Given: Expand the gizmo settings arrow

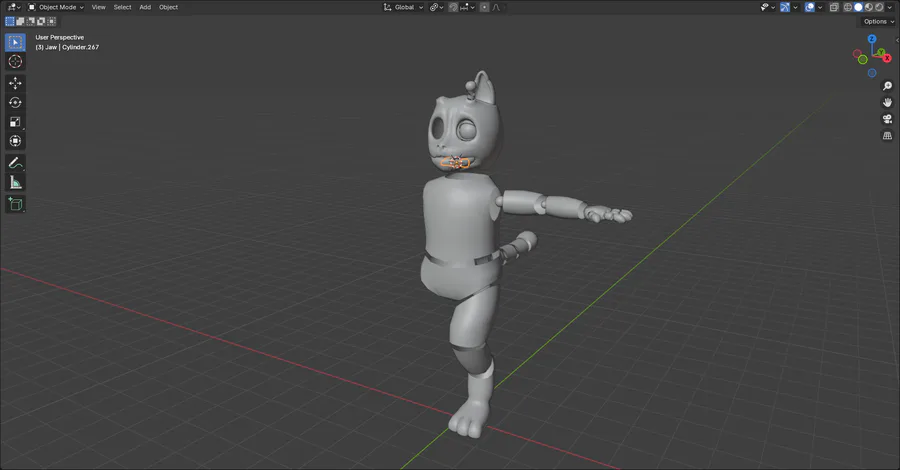Looking at the screenshot, I should [x=796, y=7].
